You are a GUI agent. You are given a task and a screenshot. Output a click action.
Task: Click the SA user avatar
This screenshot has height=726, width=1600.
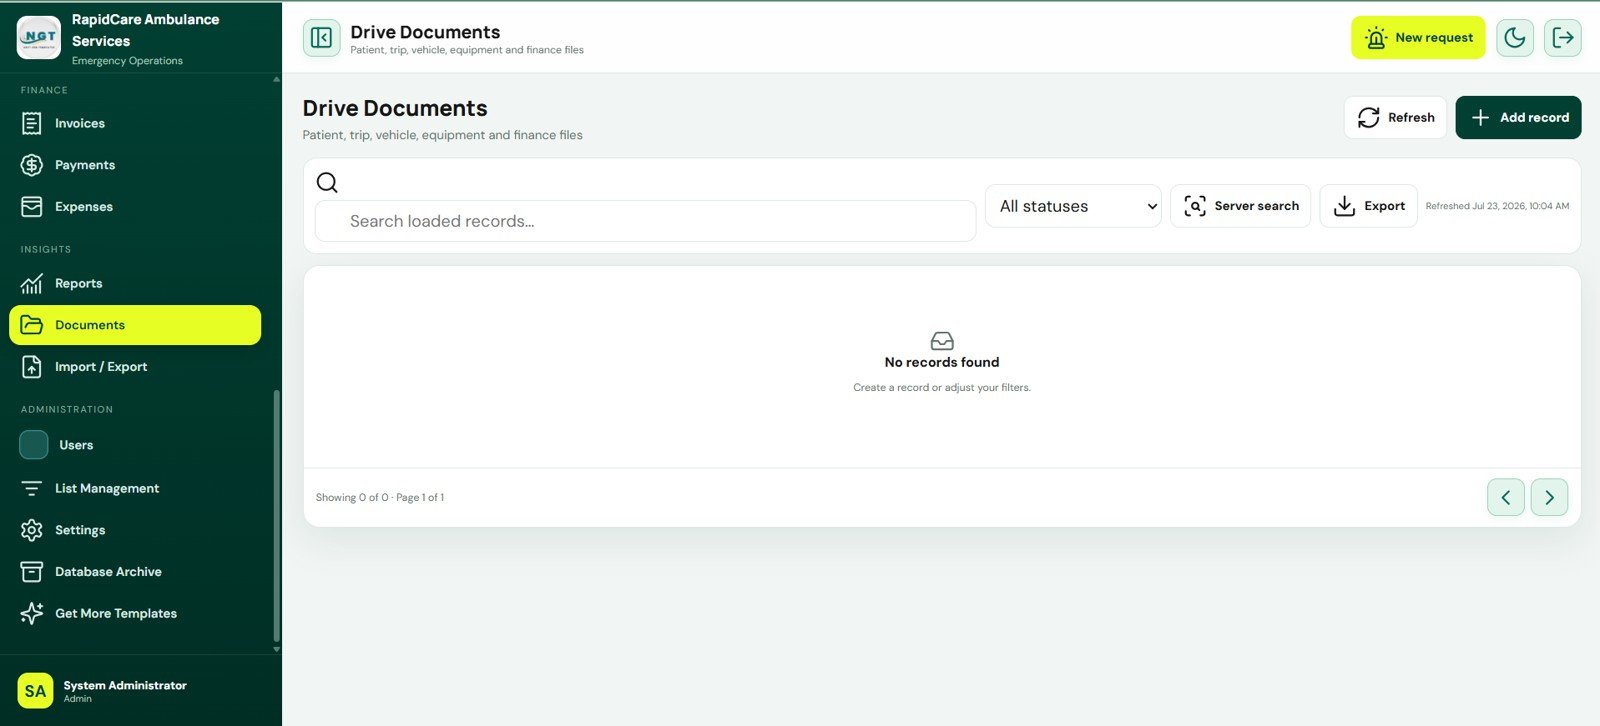[35, 691]
